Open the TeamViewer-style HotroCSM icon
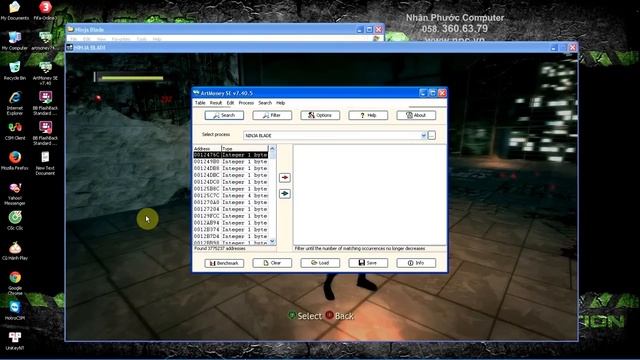 (x=15, y=310)
